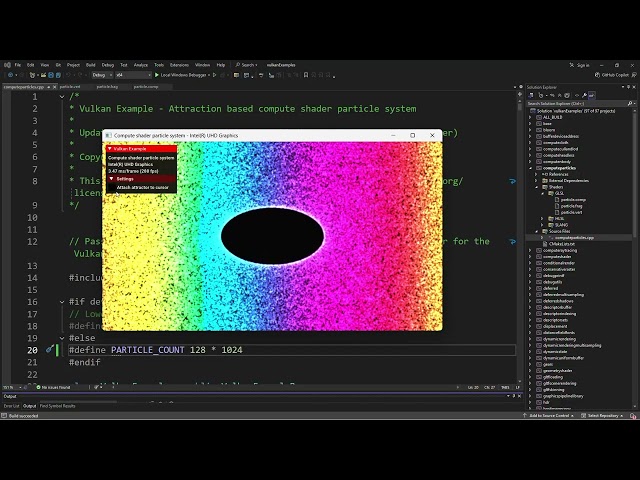This screenshot has height=480, width=640.
Task: Collapse the computeparticles project node
Action: 531,168
